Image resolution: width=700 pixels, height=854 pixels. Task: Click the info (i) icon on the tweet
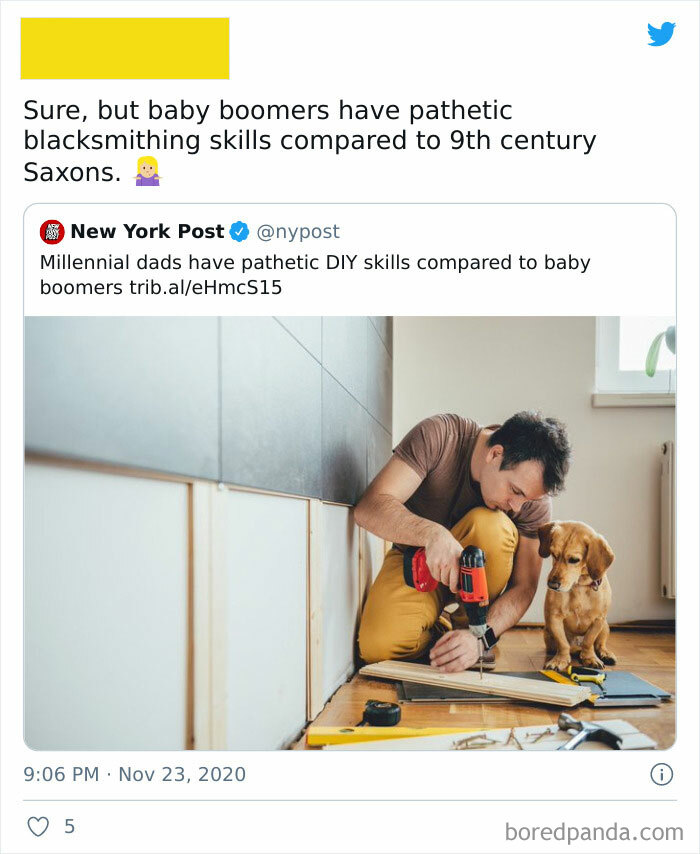tap(663, 773)
